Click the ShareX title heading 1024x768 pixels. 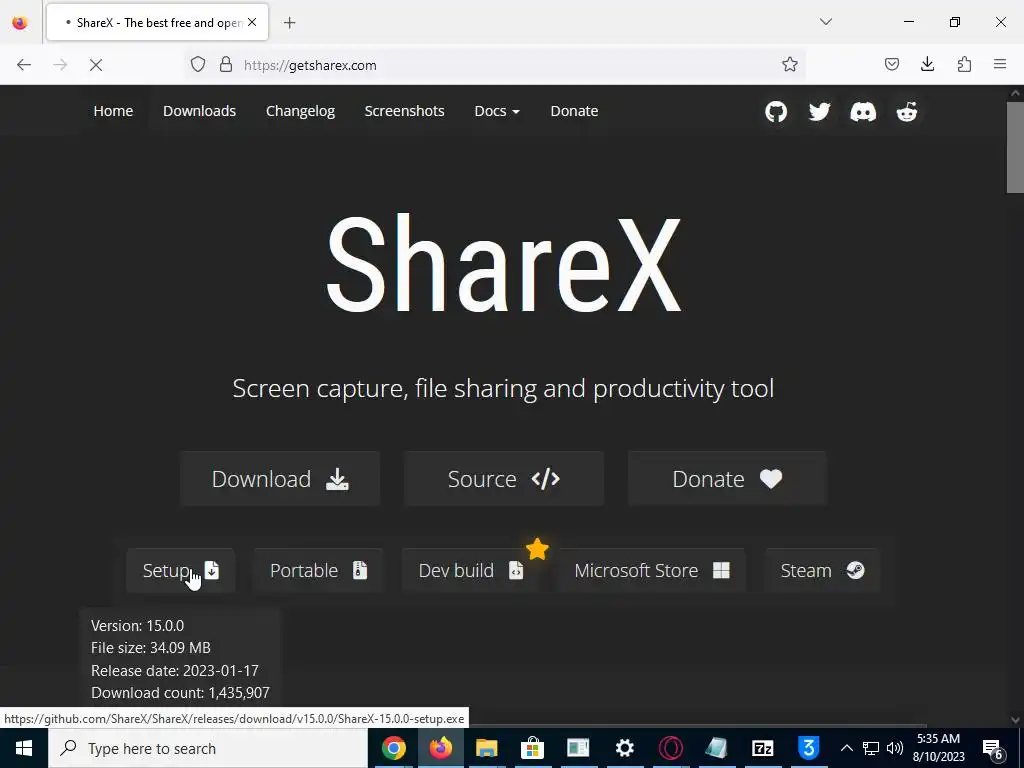pyautogui.click(x=504, y=264)
